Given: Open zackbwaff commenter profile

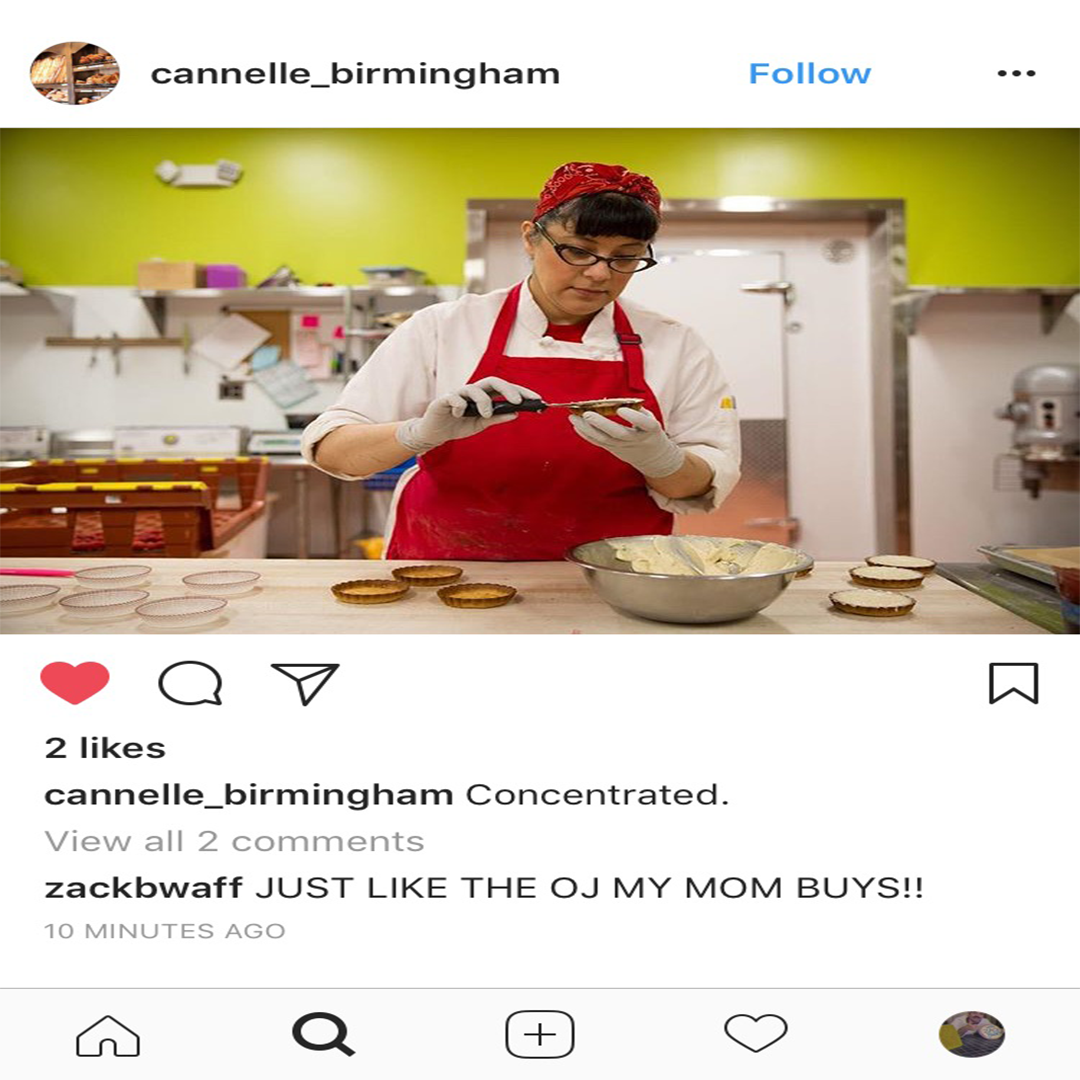Looking at the screenshot, I should (143, 887).
